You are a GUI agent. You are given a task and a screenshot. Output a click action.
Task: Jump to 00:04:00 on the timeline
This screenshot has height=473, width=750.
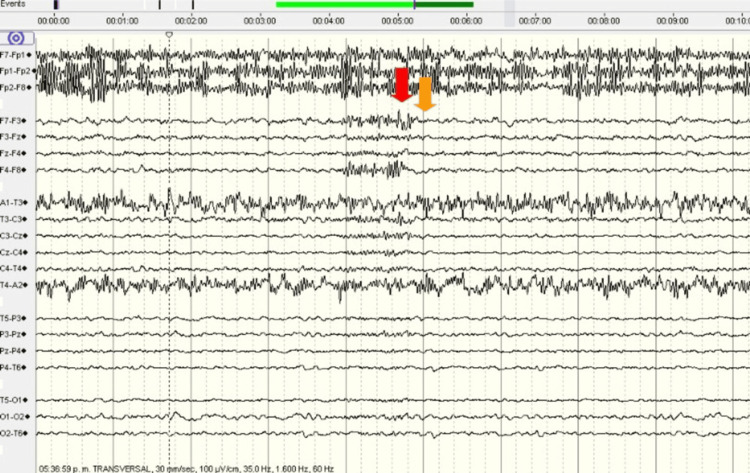329,21
